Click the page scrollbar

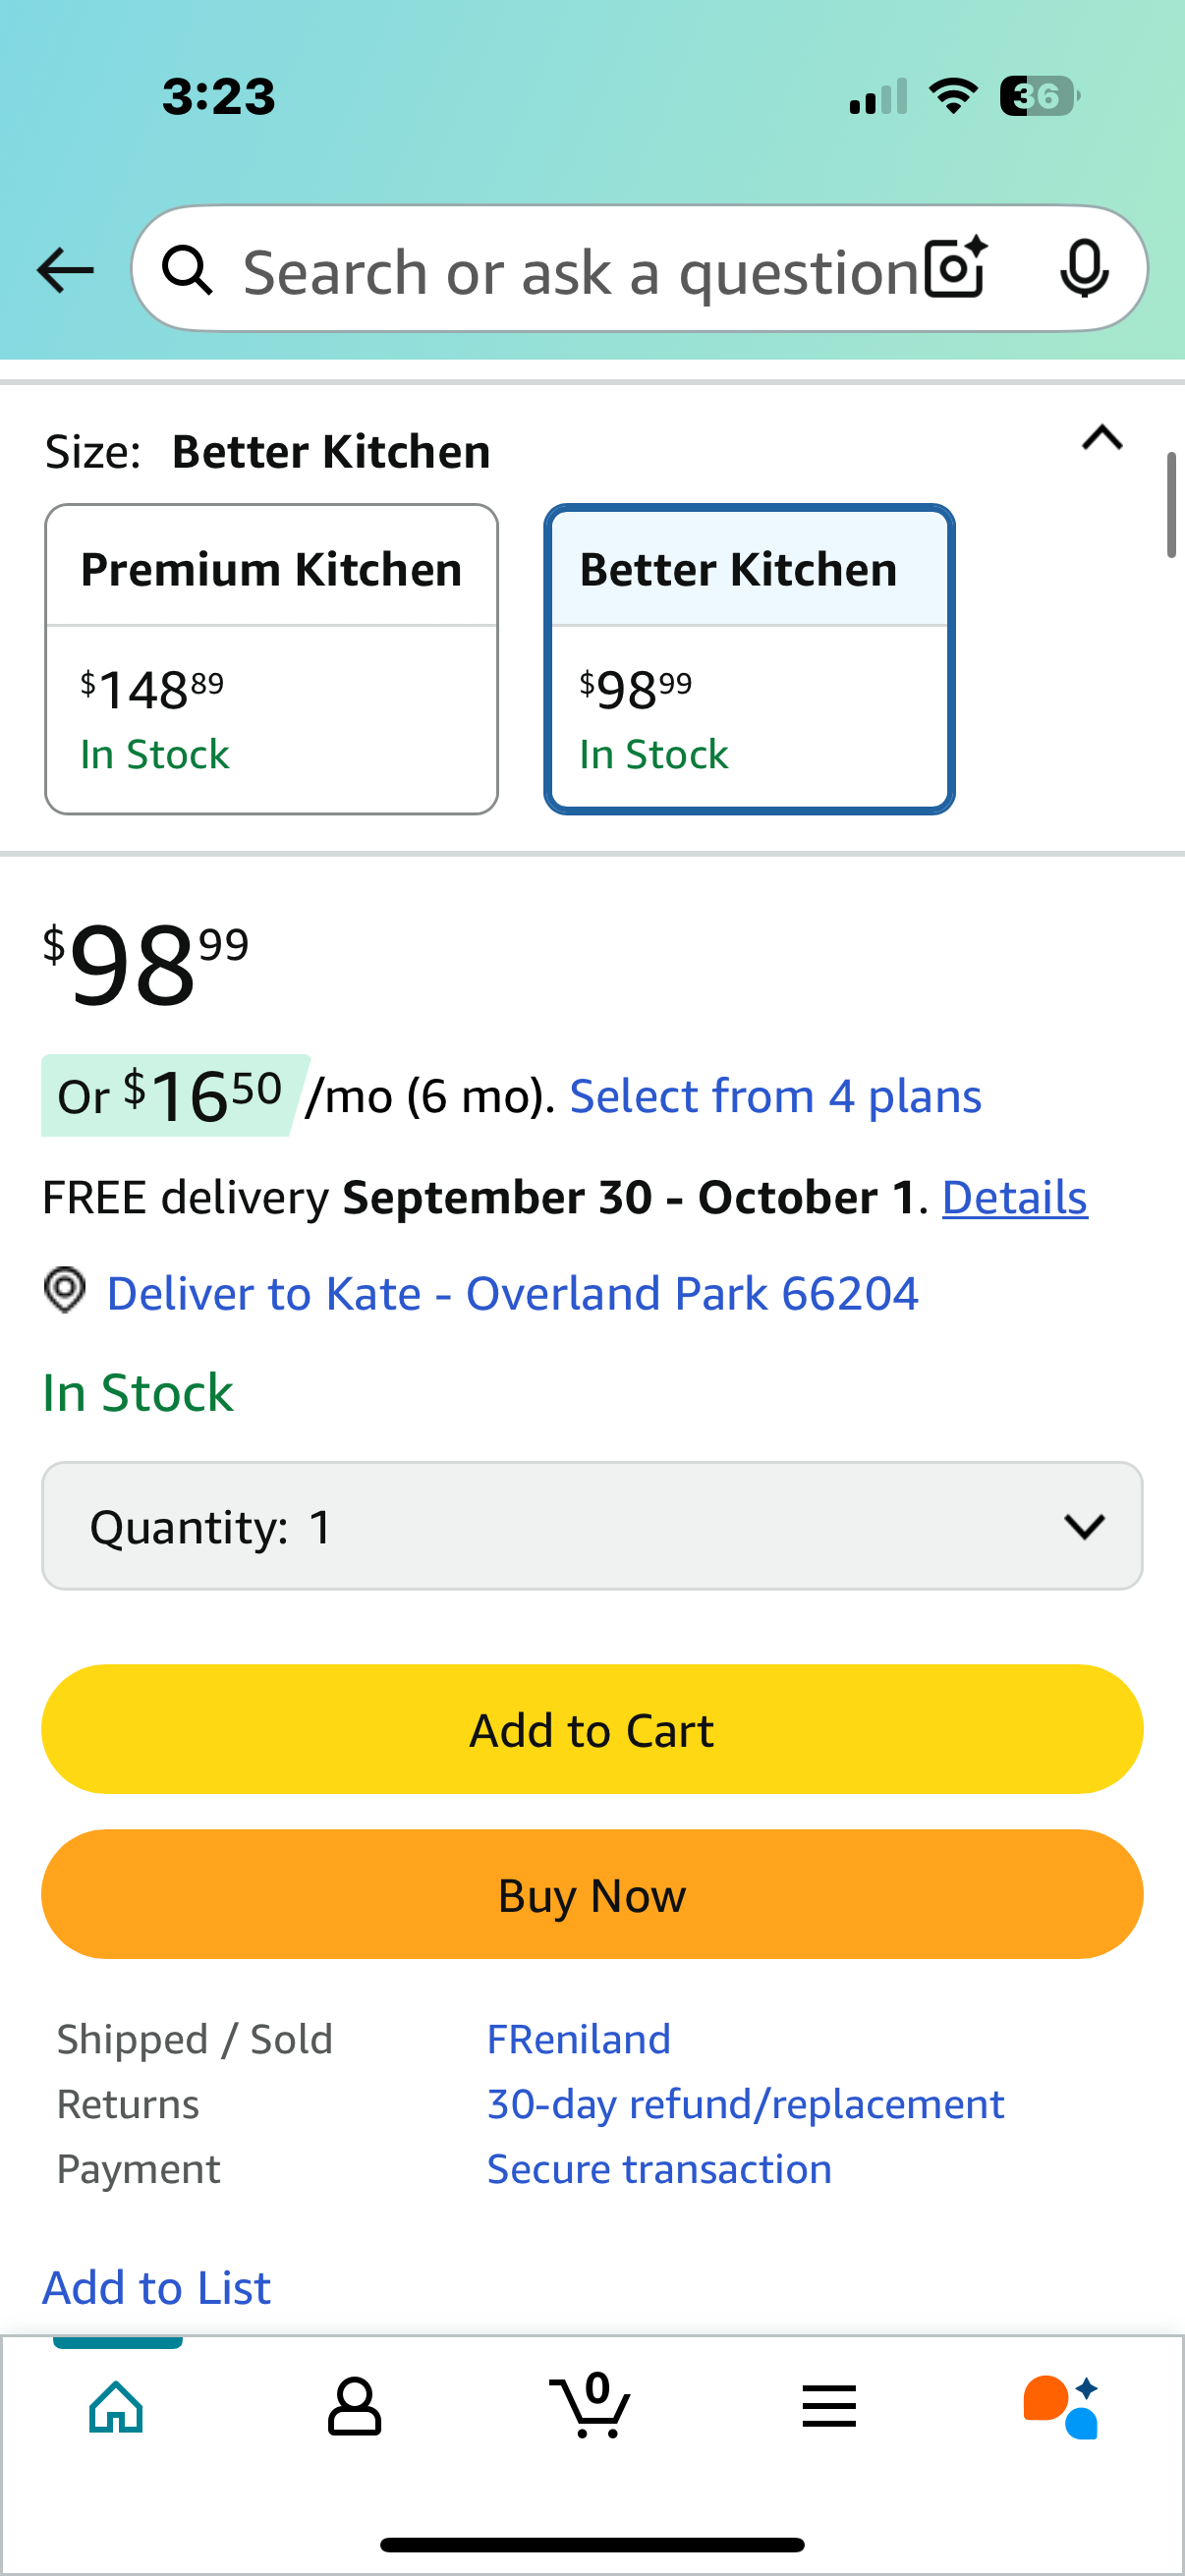pos(1171,505)
